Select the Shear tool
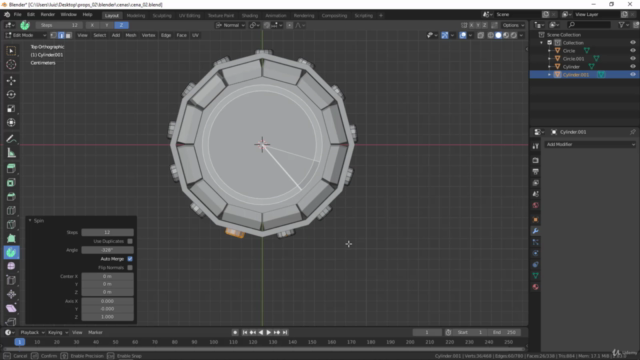This screenshot has height=360, width=640. [x=11, y=308]
